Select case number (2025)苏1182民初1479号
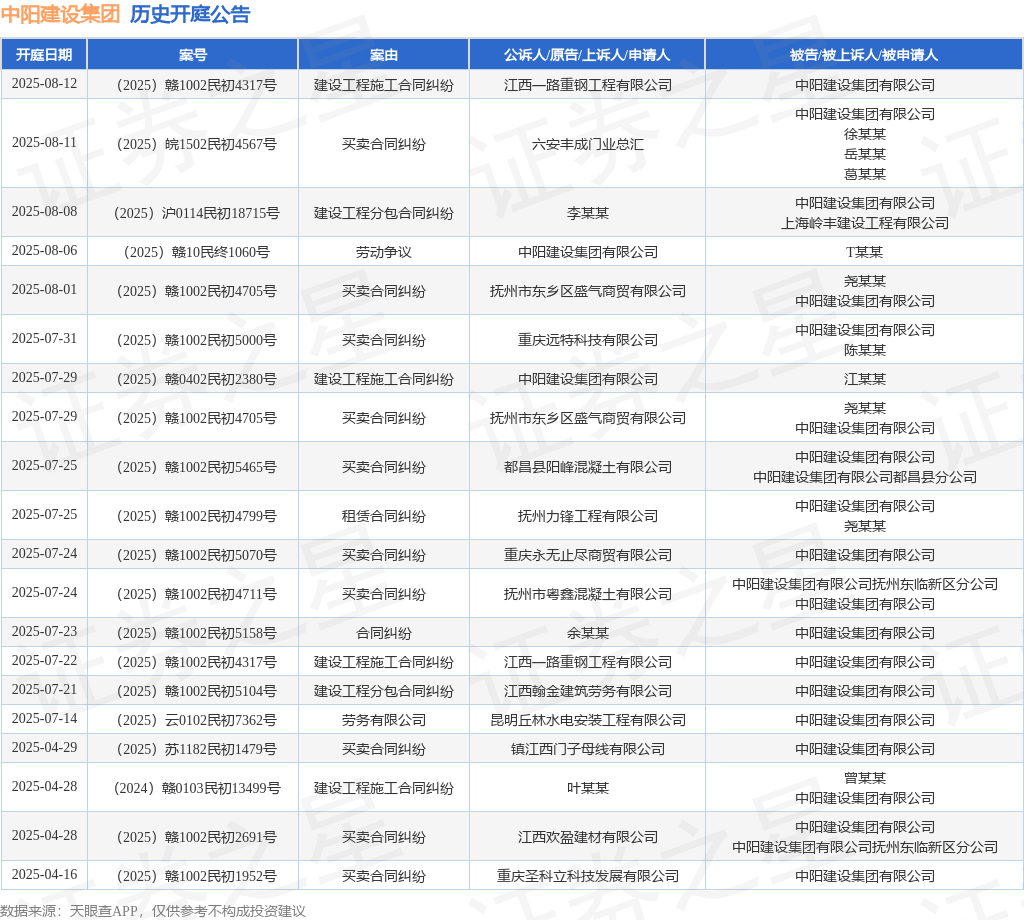The image size is (1024, 920). (197, 750)
